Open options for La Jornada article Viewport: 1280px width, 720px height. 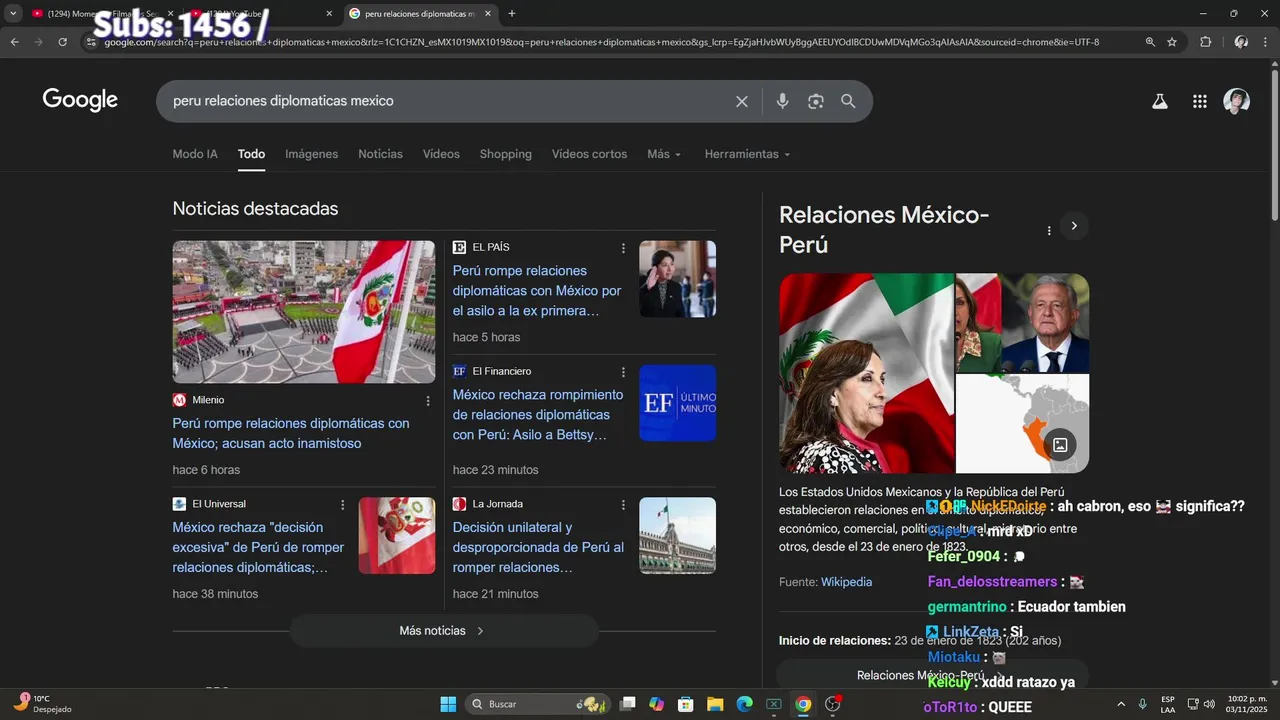tap(623, 505)
